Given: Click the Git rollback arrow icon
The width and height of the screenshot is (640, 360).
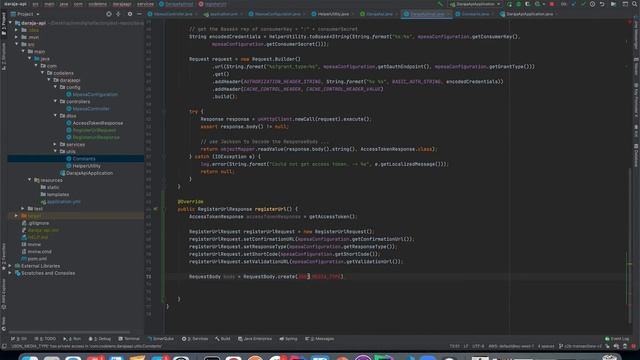Looking at the screenshot, I should pyautogui.click(x=602, y=4).
